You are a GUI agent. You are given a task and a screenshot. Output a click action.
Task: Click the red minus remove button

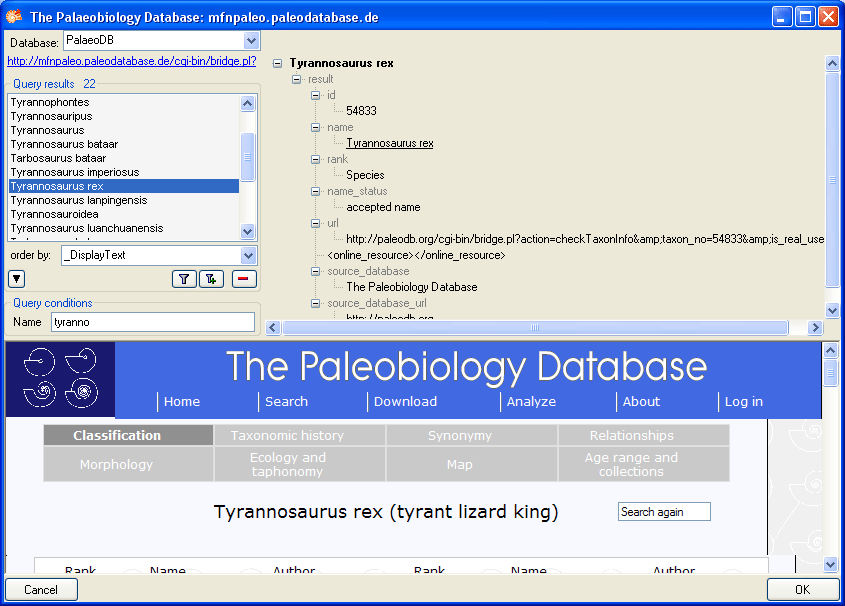click(x=244, y=279)
